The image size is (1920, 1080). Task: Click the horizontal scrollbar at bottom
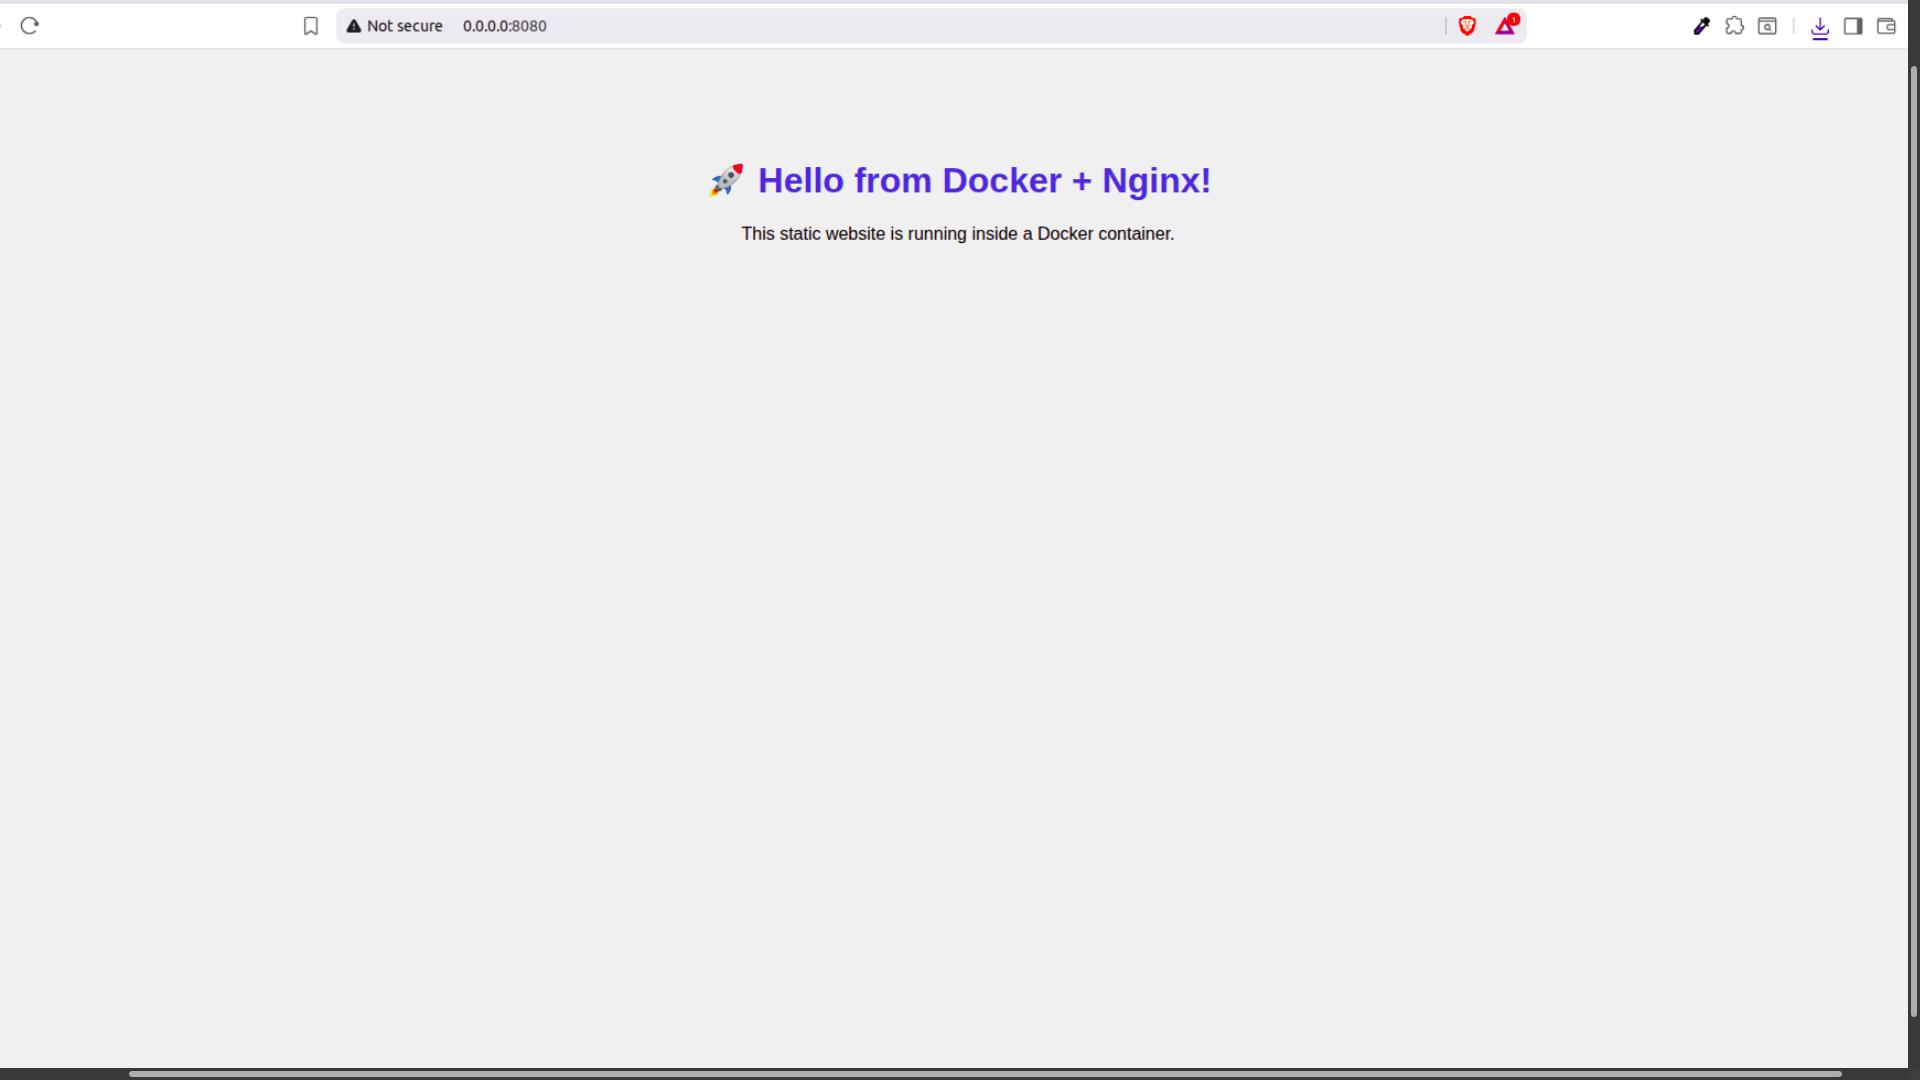tap(985, 1074)
